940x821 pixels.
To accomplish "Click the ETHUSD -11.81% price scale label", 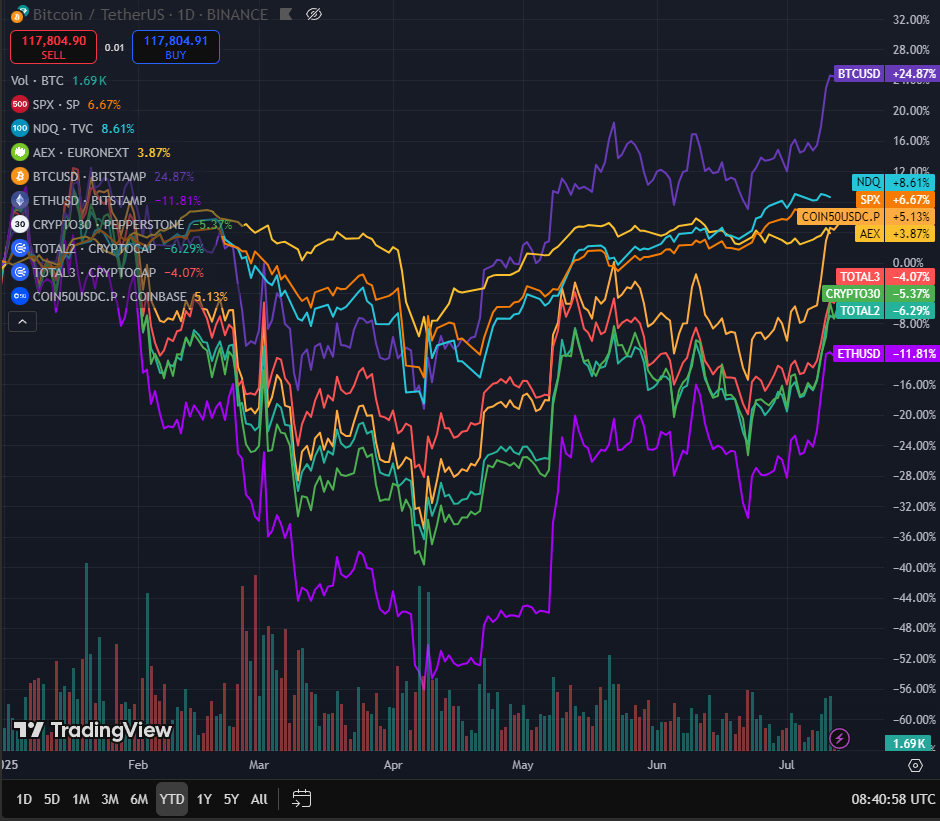I will 887,354.
